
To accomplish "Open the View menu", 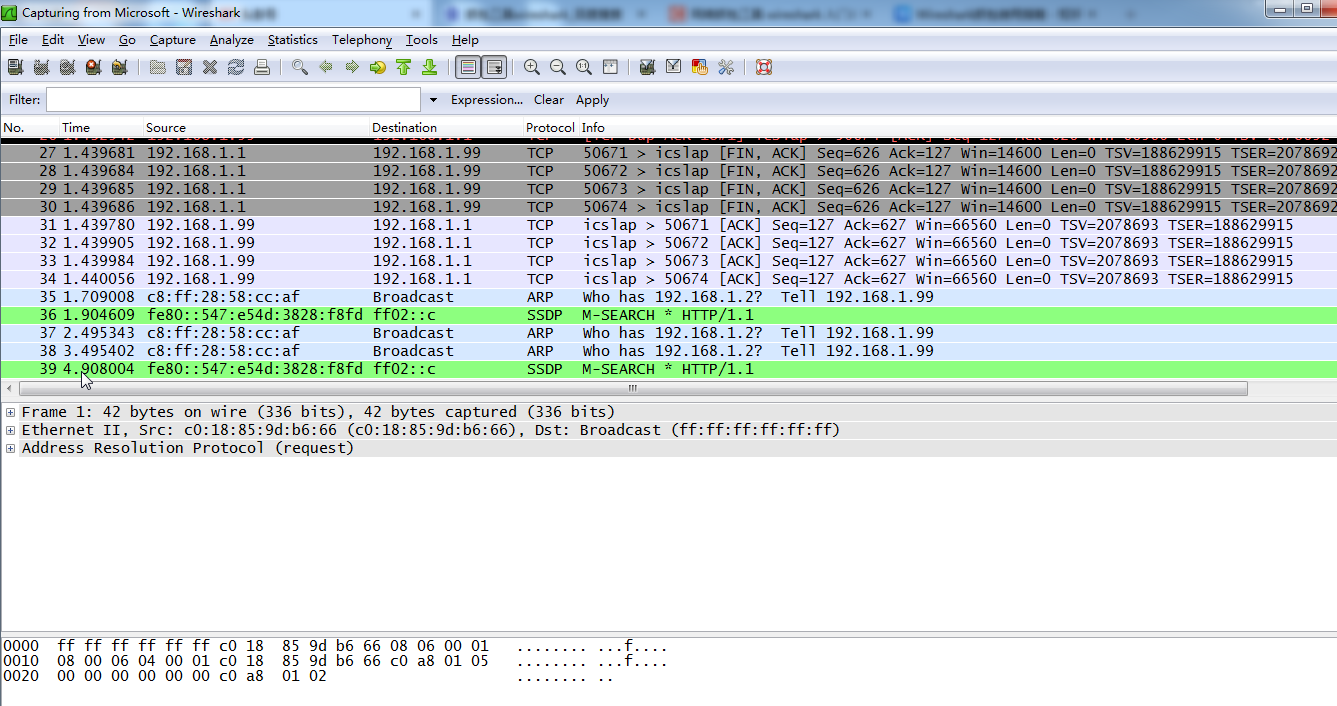I will click(91, 40).
